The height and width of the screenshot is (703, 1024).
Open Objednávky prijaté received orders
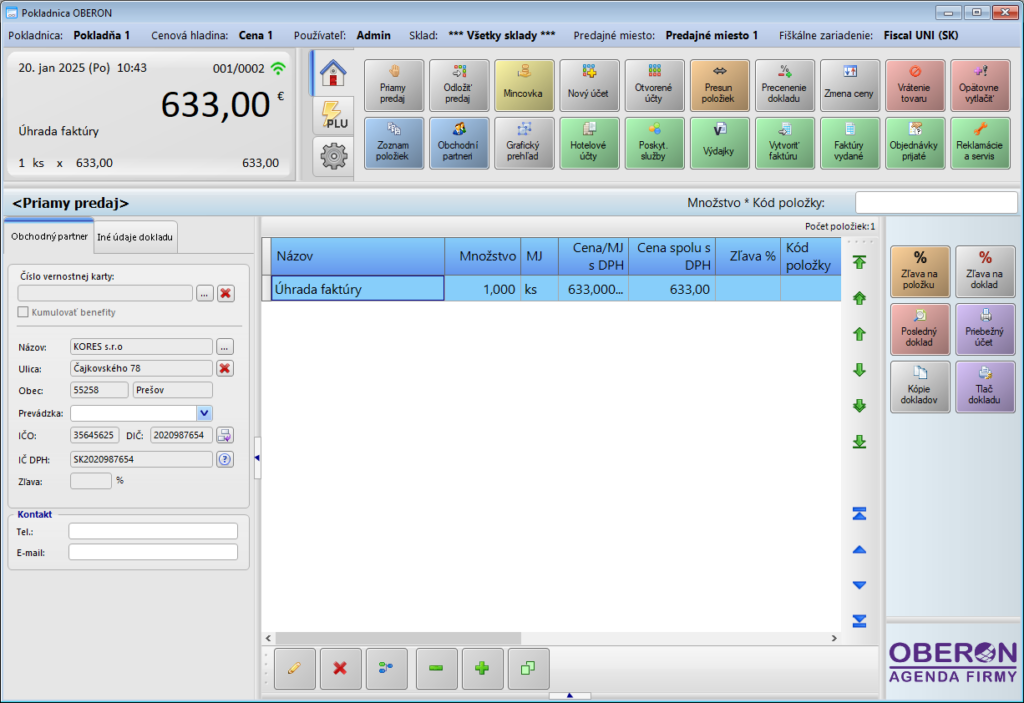(915, 143)
